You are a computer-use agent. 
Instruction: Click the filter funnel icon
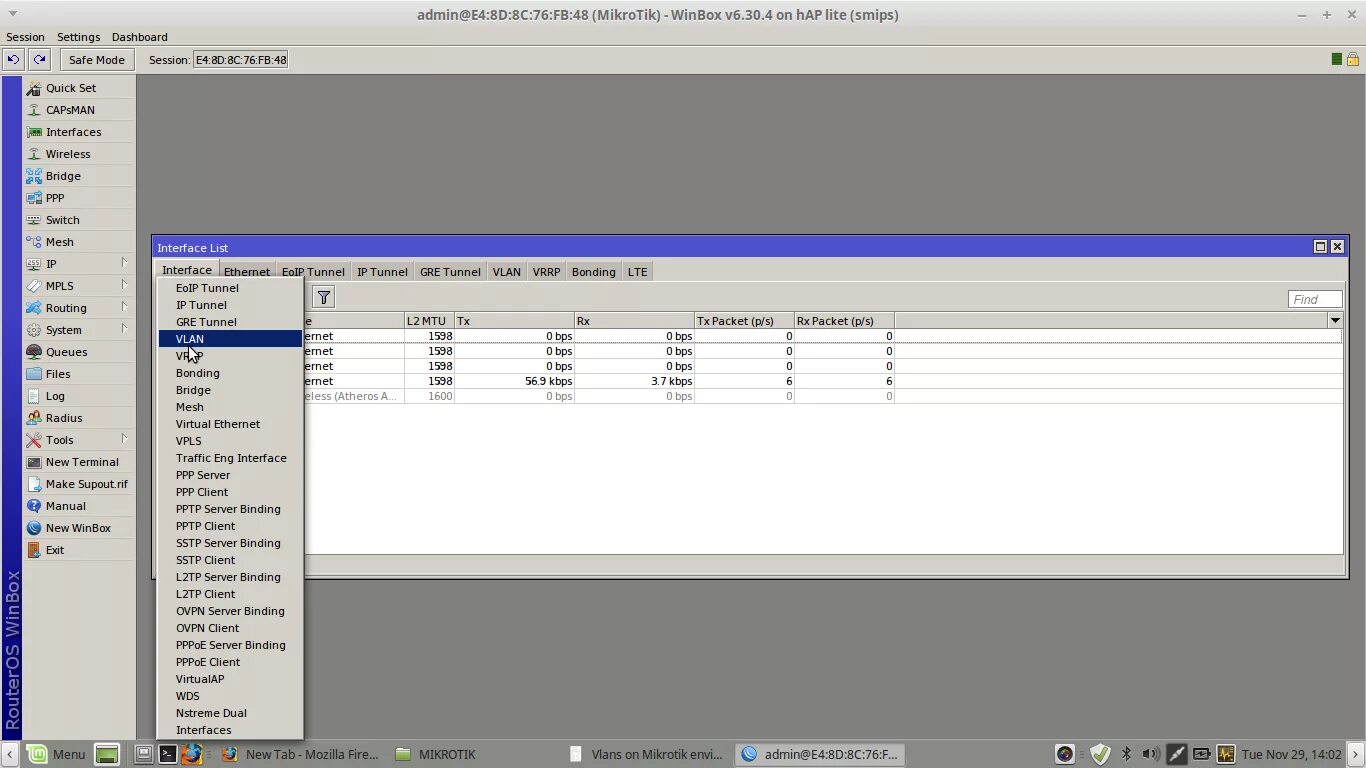click(323, 297)
